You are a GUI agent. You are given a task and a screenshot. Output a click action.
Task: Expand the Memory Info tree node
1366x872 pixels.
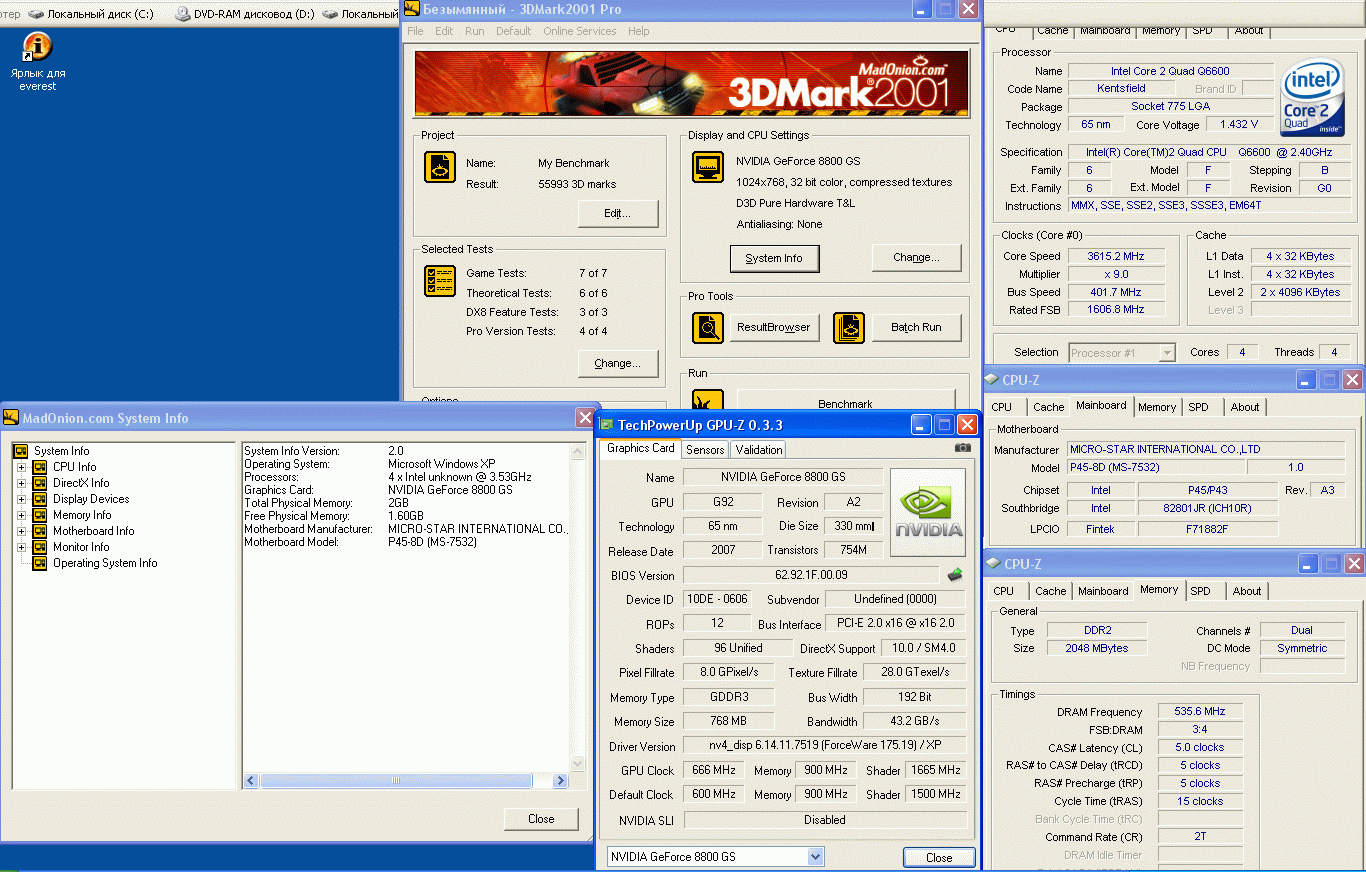point(21,515)
